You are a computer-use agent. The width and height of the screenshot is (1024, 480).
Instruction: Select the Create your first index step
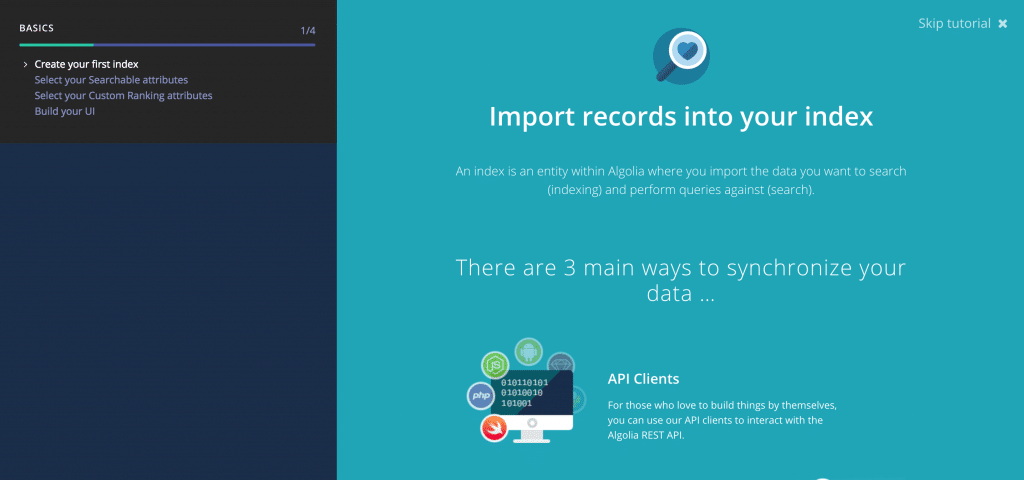coord(86,64)
